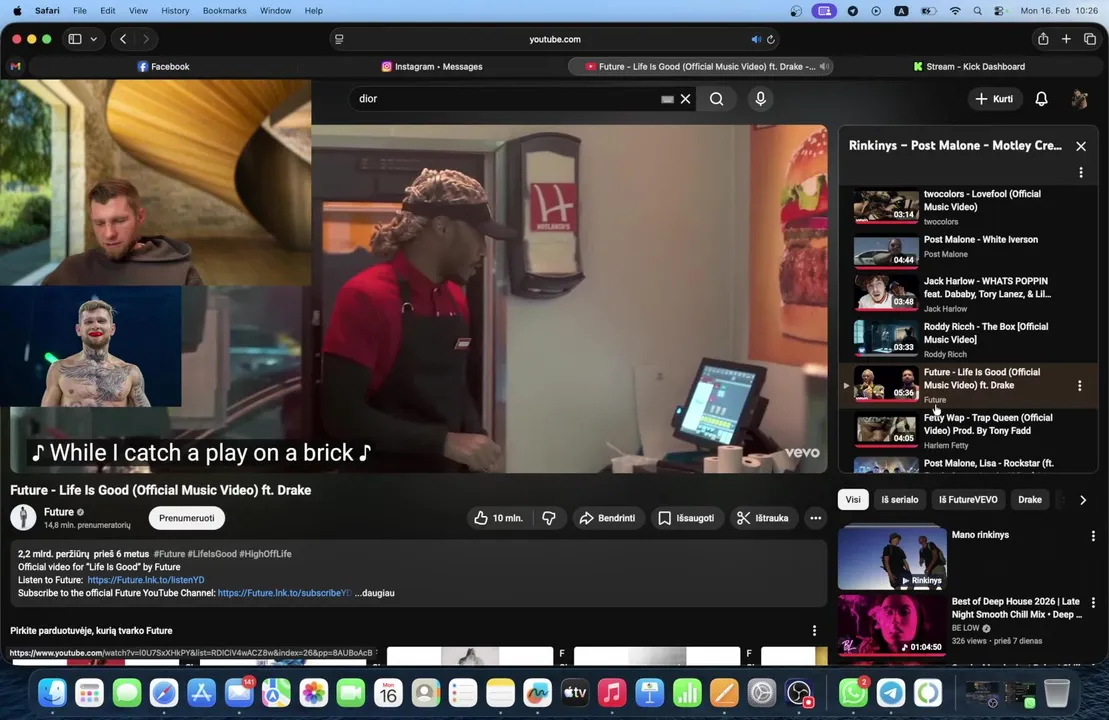This screenshot has height=720, width=1109.
Task: Save the video with Išsaugoti
Action: click(686, 518)
